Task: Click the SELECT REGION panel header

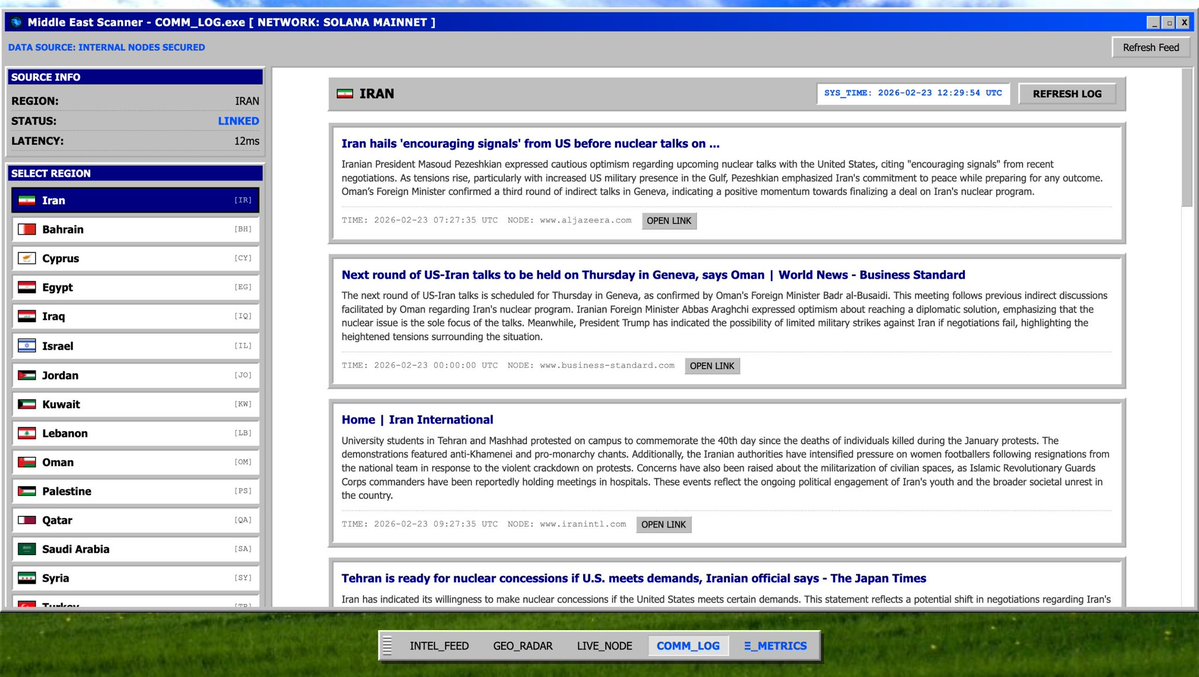Action: coord(135,174)
